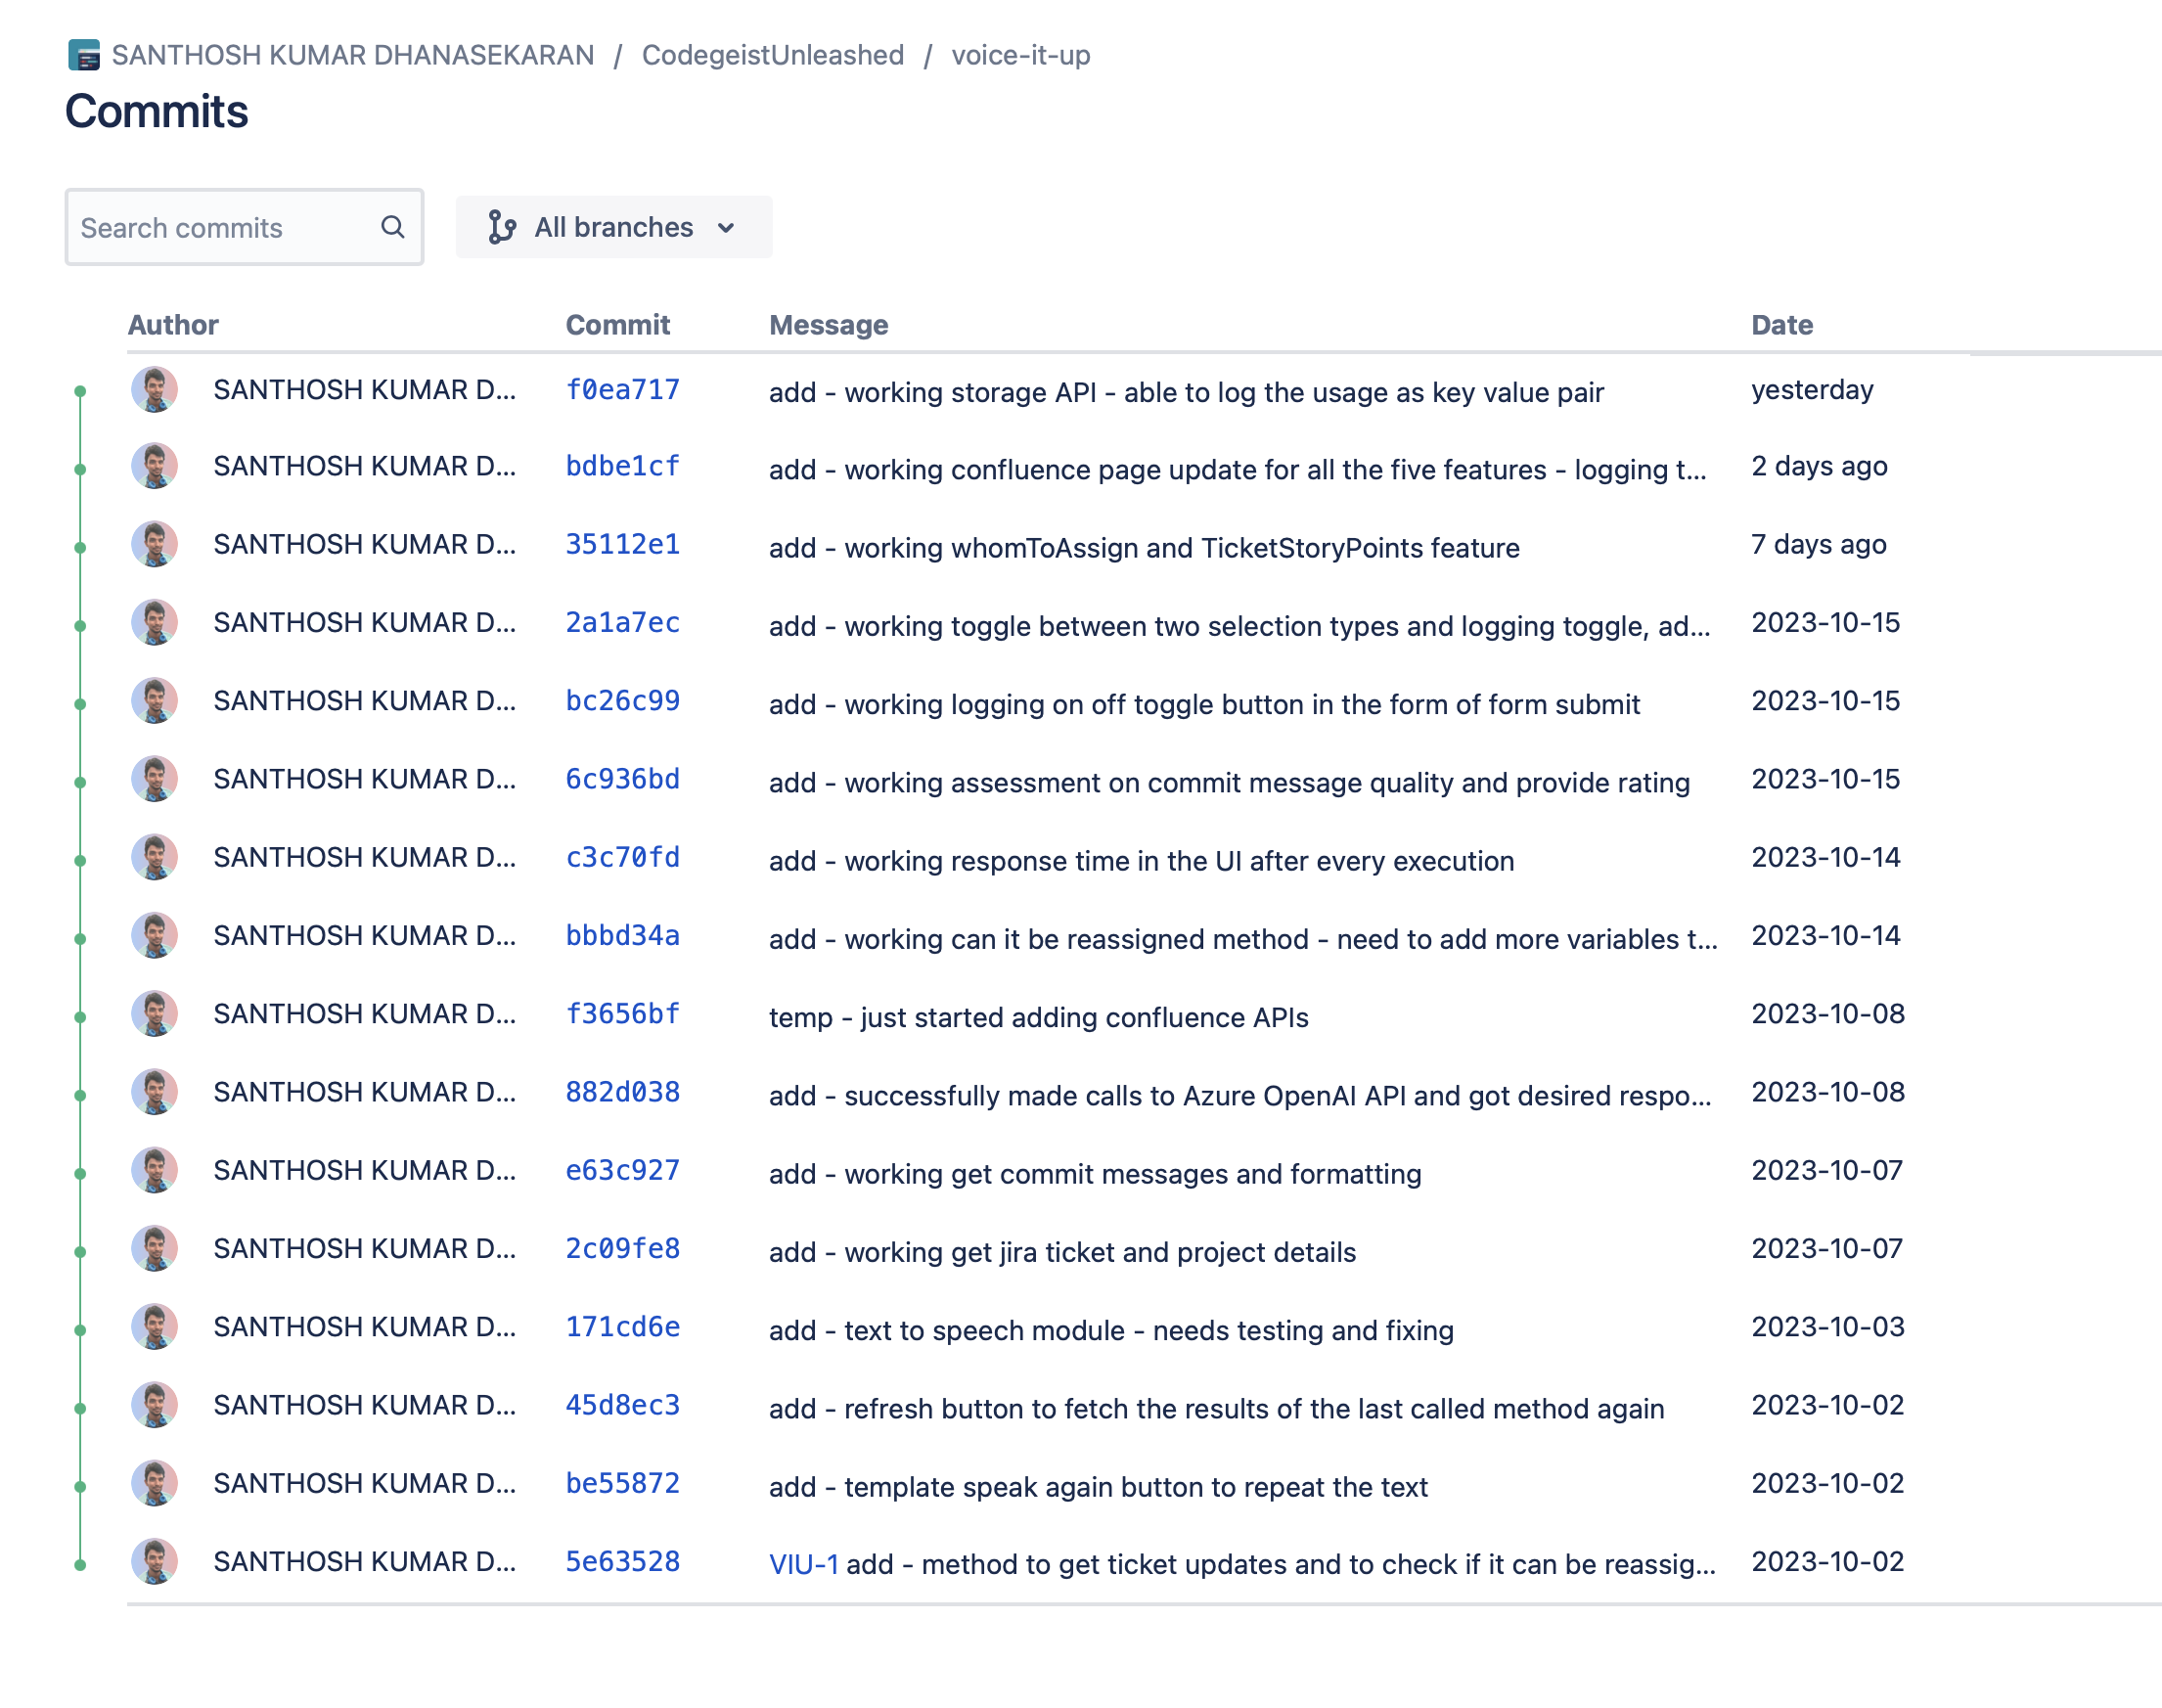Click the search magnifier icon
This screenshot has height=1708, width=2162.
coord(392,227)
